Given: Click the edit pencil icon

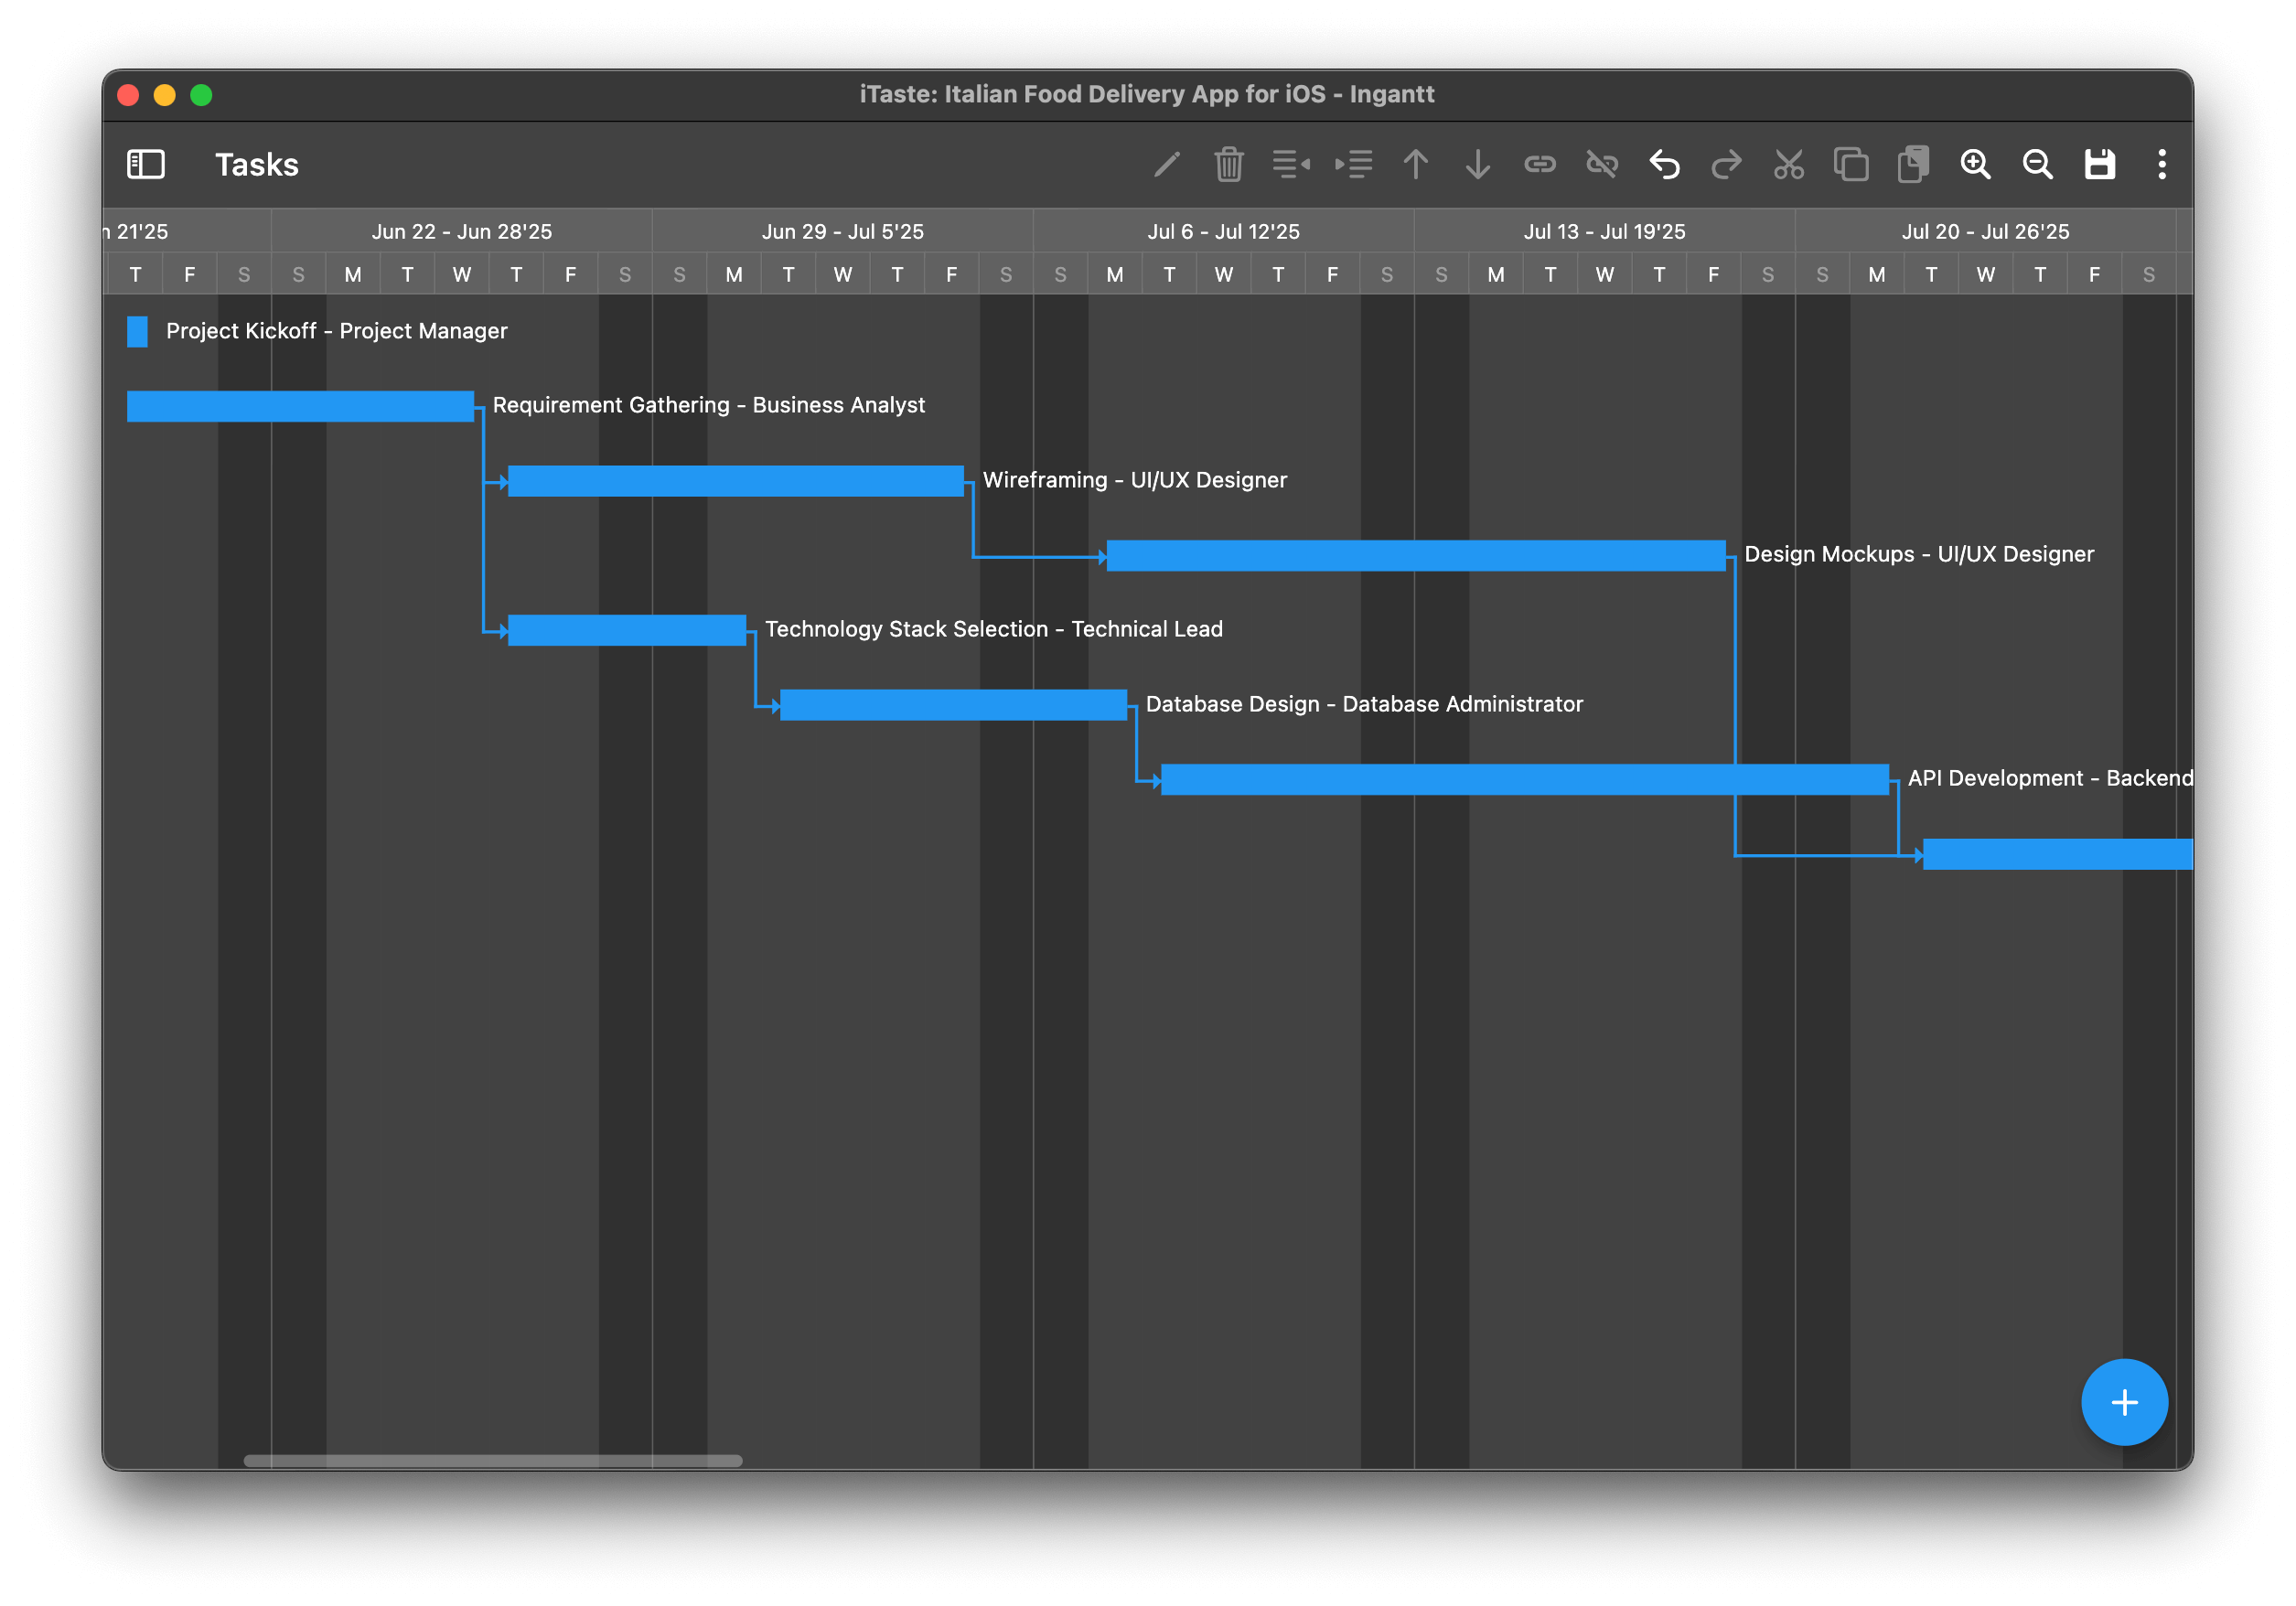Looking at the screenshot, I should (x=1166, y=164).
